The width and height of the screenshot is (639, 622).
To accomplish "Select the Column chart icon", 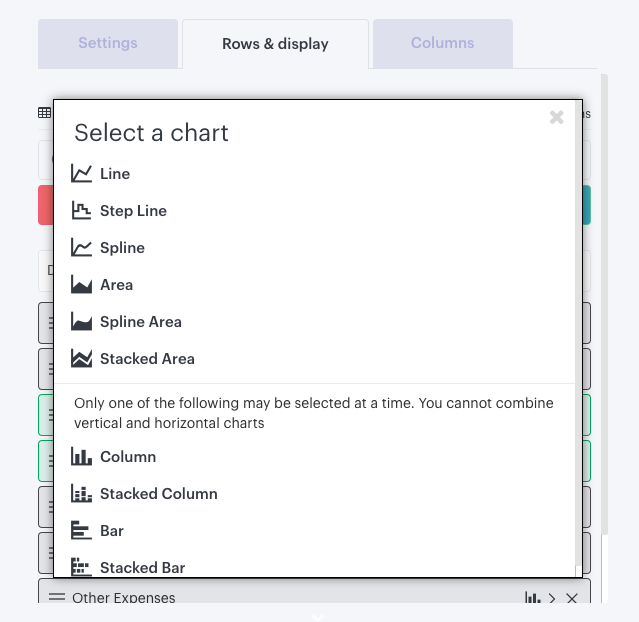I will [81, 457].
